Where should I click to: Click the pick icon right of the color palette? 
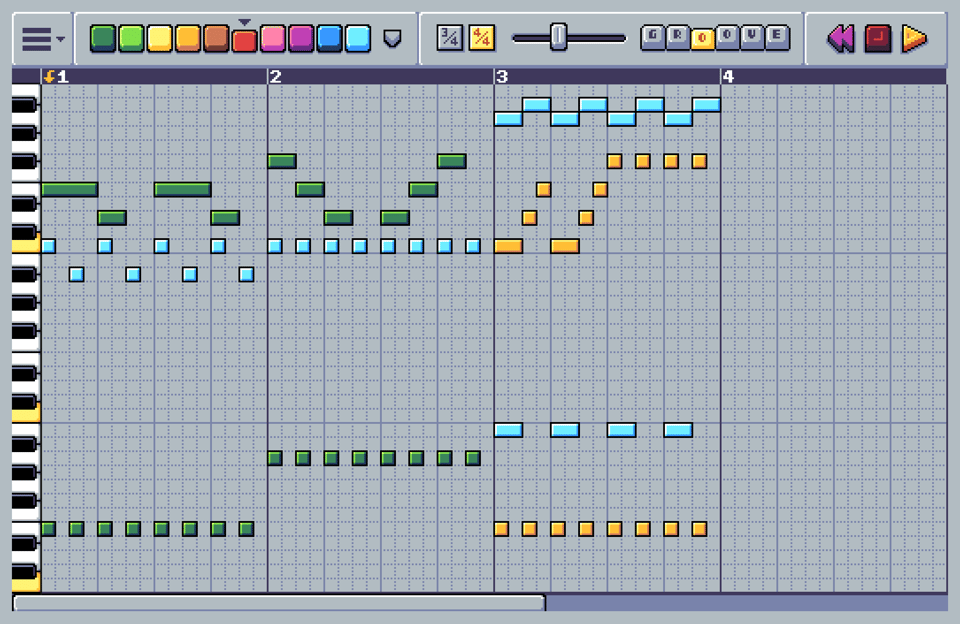tap(393, 37)
